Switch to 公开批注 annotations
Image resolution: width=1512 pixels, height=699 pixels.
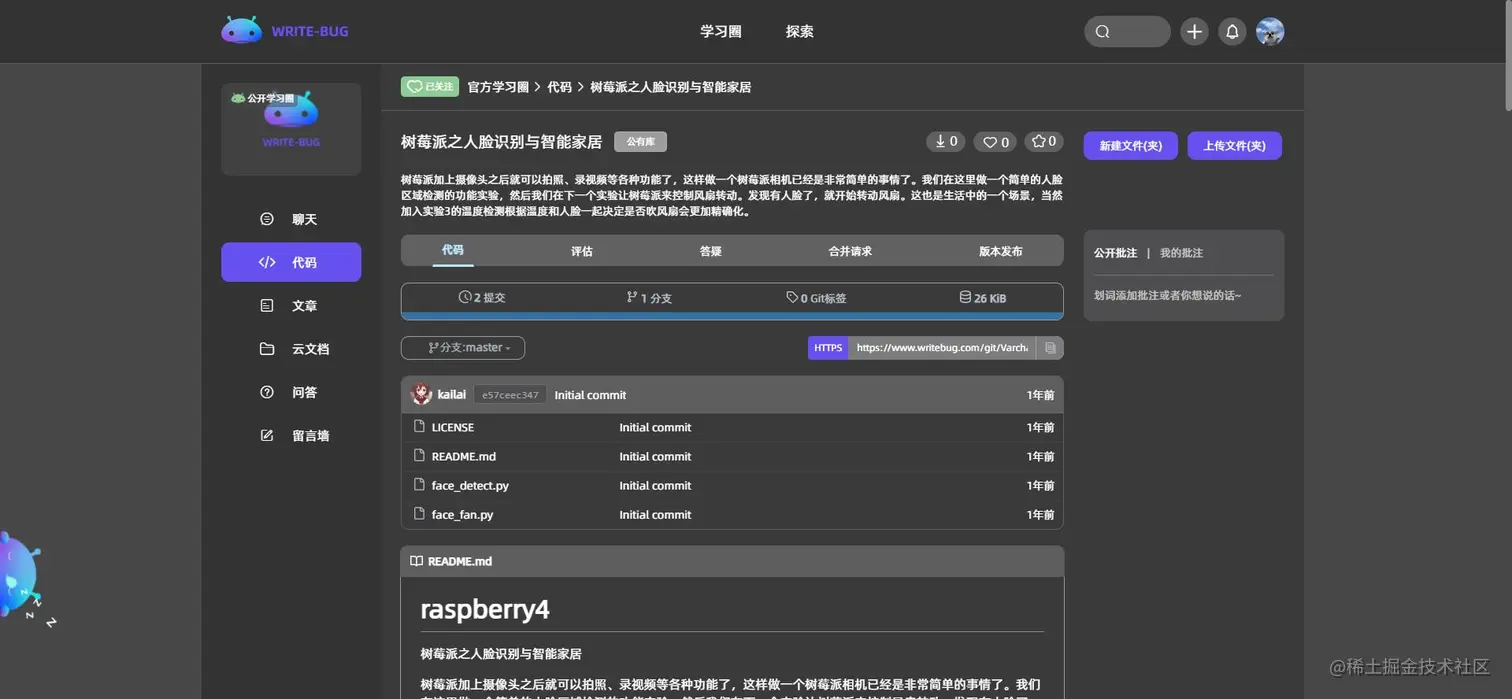tap(1115, 253)
